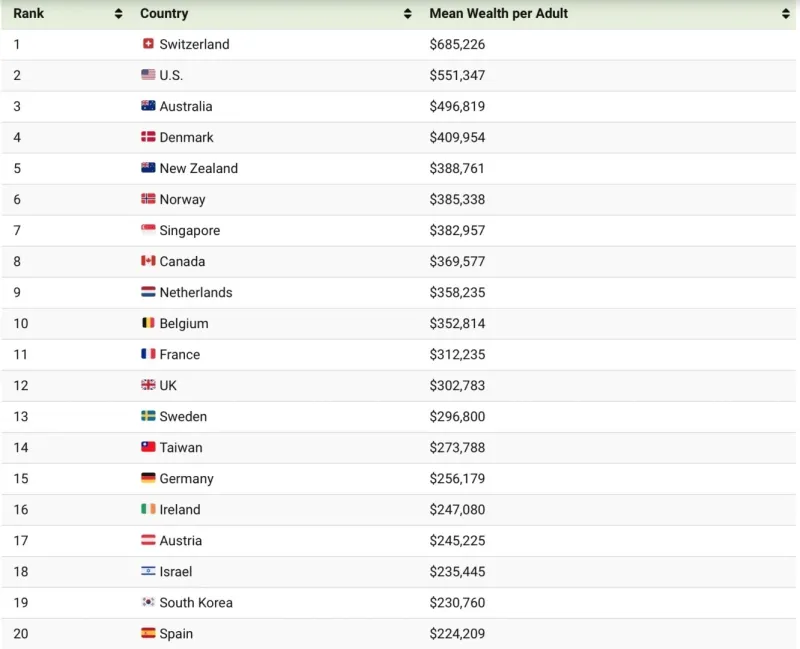Click the Australia flag icon
This screenshot has height=649, width=800.
[x=148, y=106]
